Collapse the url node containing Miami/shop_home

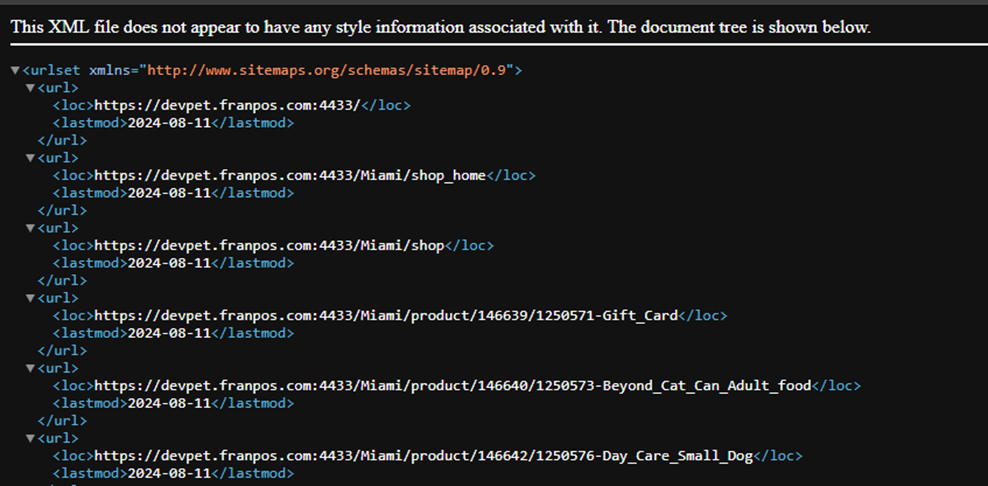(x=30, y=158)
